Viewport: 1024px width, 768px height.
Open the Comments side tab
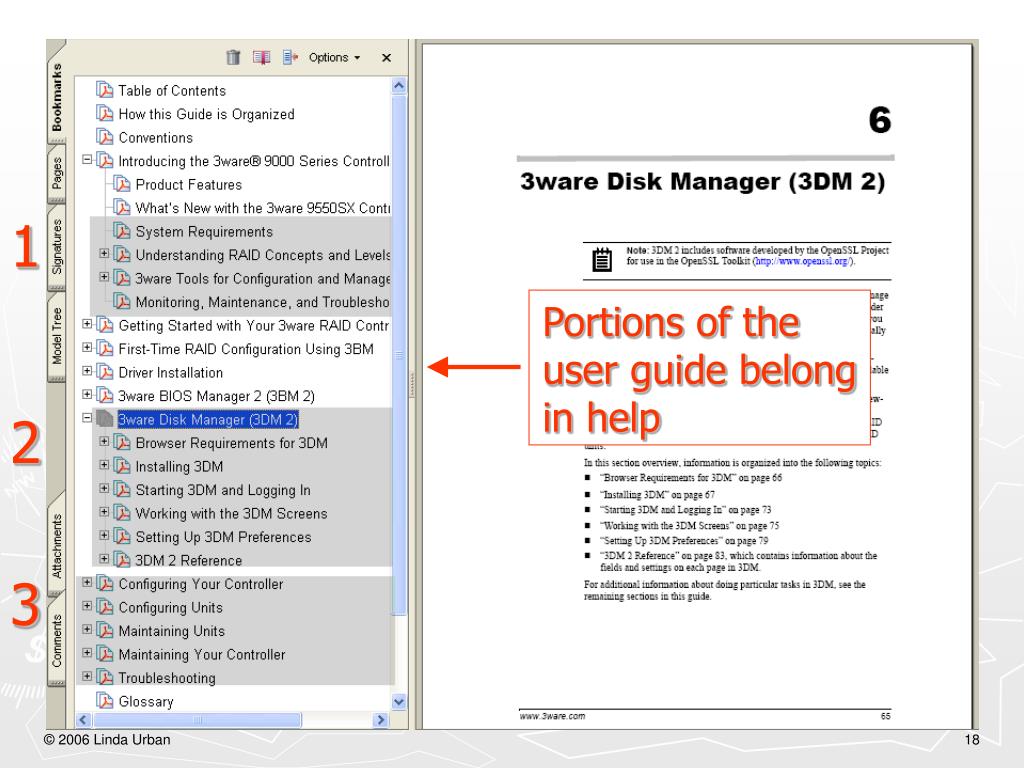[57, 641]
